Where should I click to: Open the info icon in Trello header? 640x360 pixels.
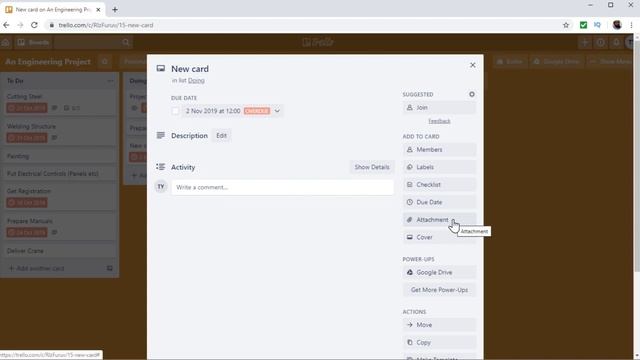[600, 42]
